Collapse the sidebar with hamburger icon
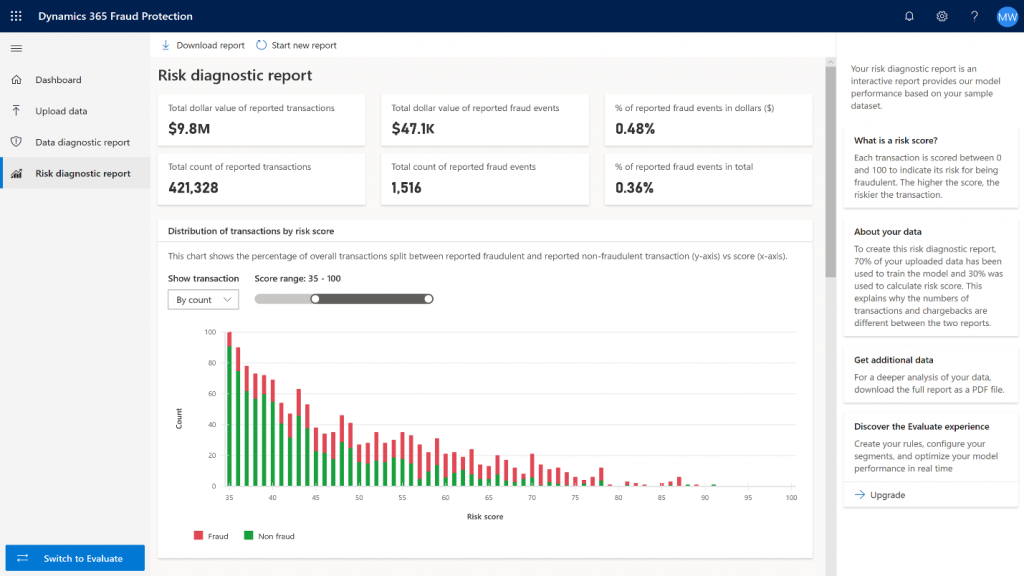The height and width of the screenshot is (576, 1024). click(x=16, y=48)
